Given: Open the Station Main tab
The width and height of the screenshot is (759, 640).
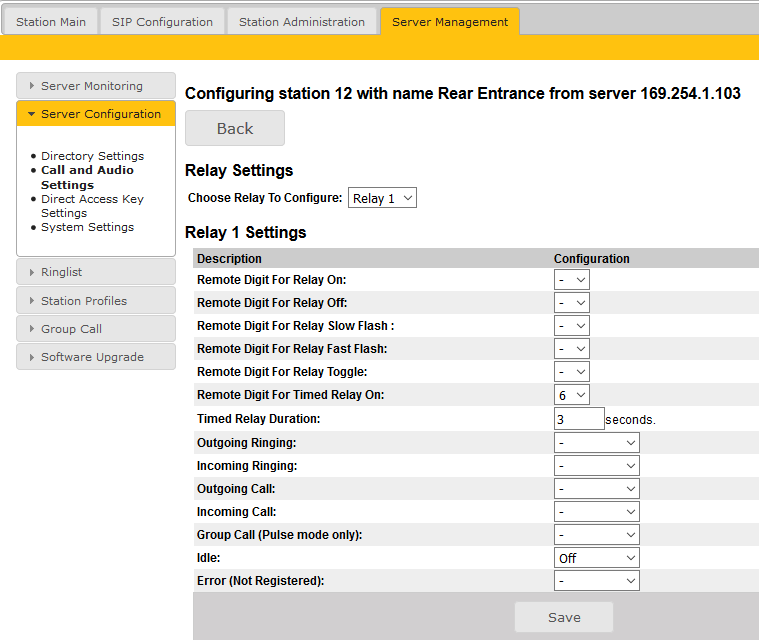Looking at the screenshot, I should click(x=51, y=22).
